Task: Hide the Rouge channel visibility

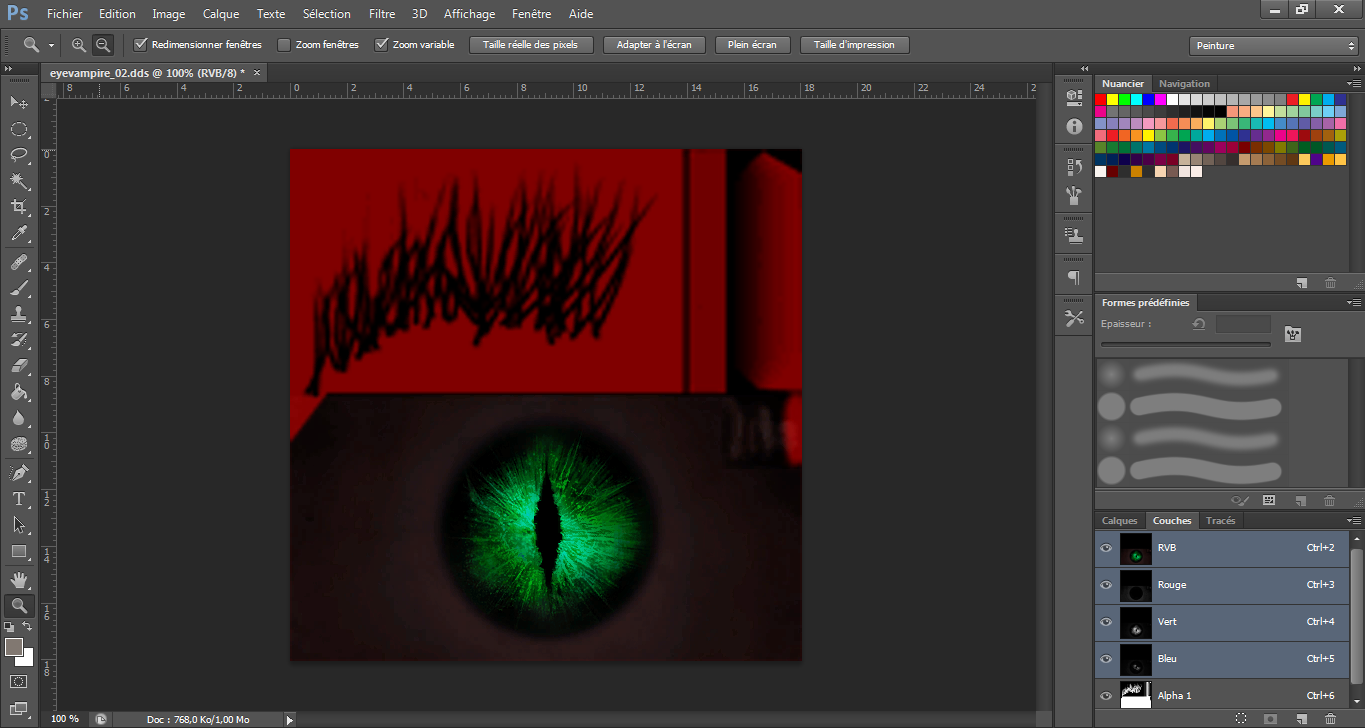Action: point(1105,585)
